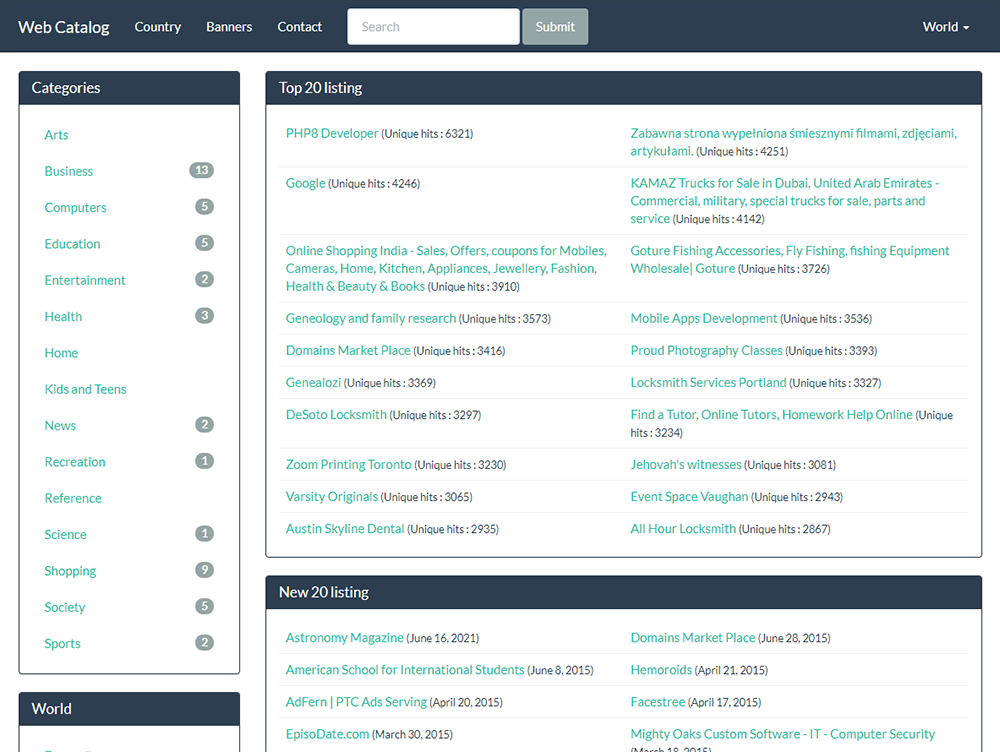Open the World dropdown in the navbar
Image resolution: width=1000 pixels, height=752 pixels.
point(944,26)
